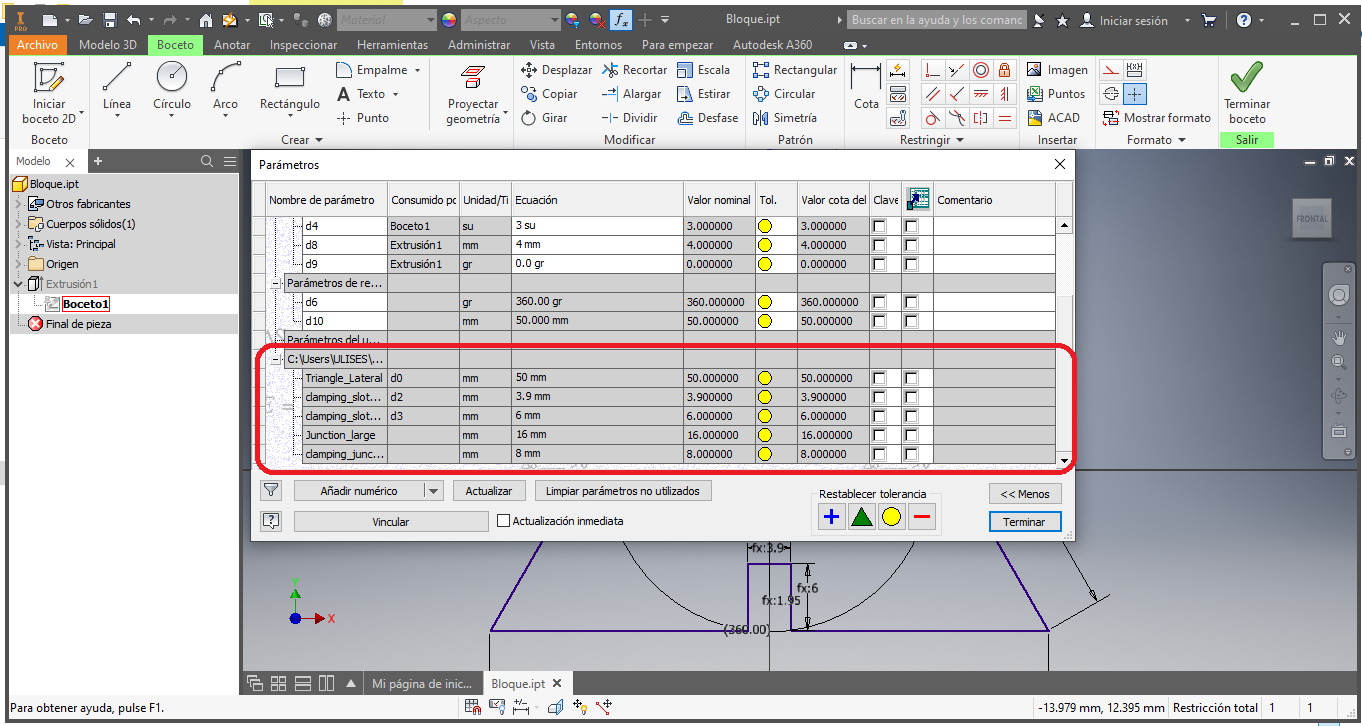Use the Desplazar move tool
Viewport: 1362px width, 726px height.
557,70
